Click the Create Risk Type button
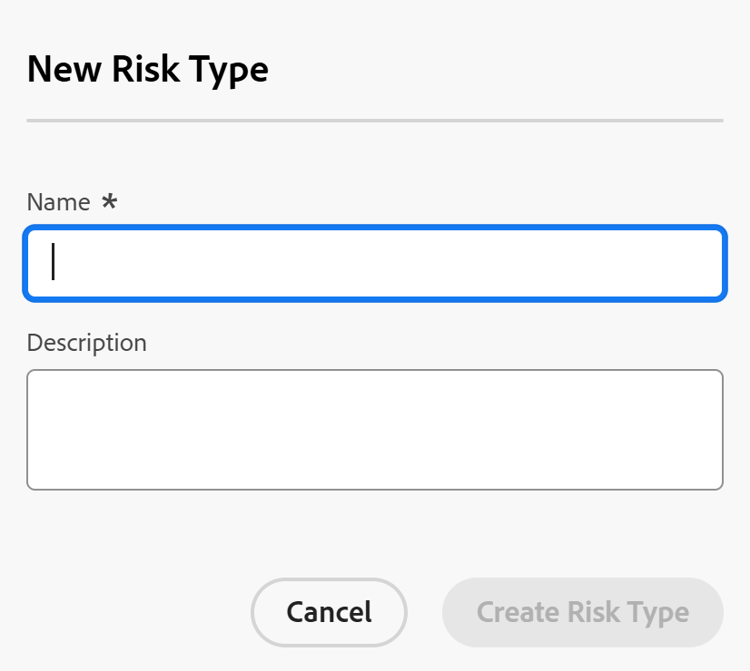This screenshot has height=671, width=750. click(x=582, y=612)
